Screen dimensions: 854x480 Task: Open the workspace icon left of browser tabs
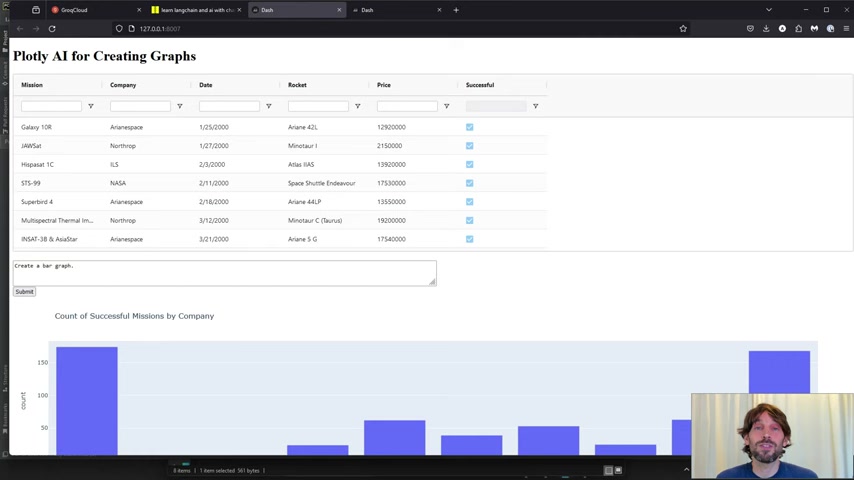(36, 10)
